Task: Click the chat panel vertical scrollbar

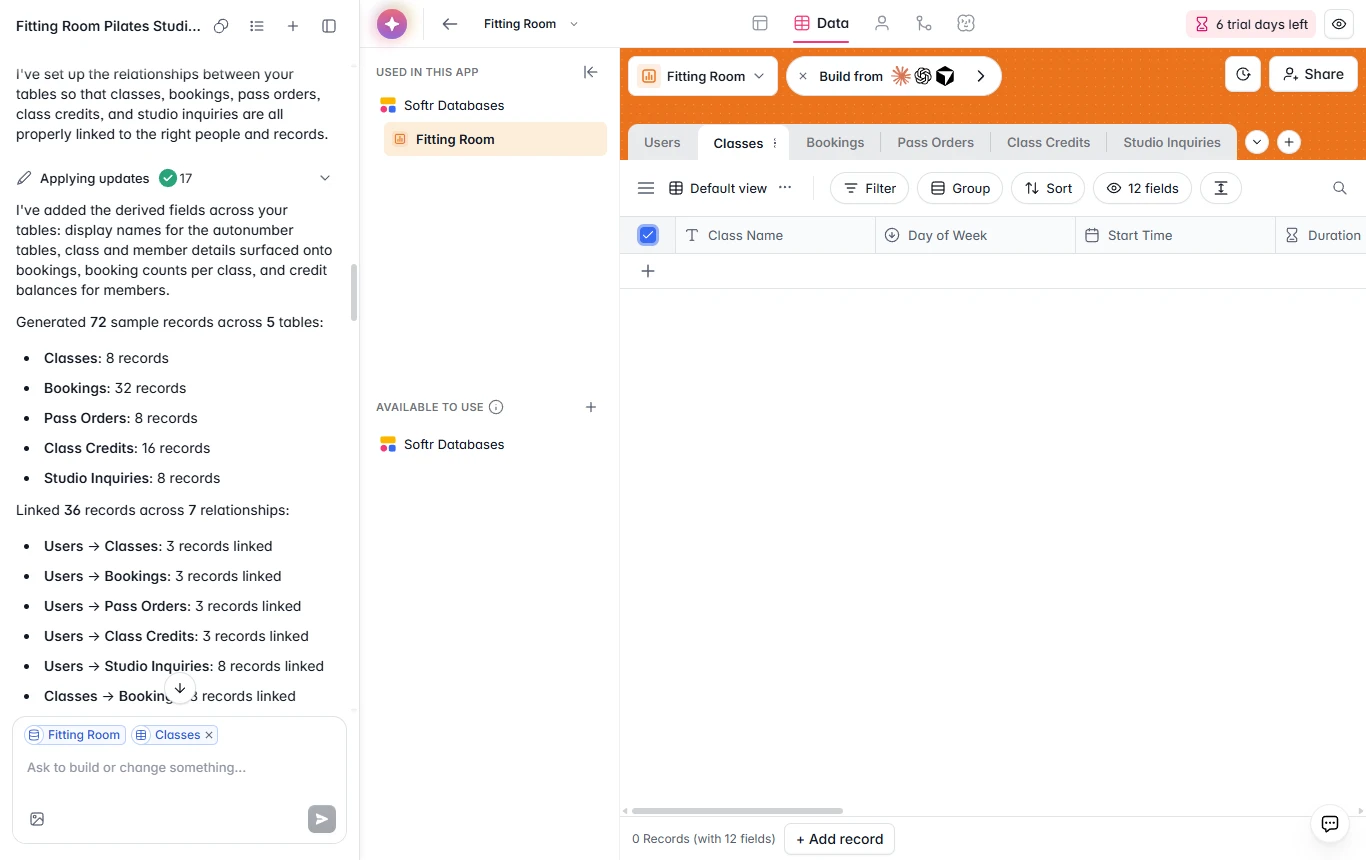Action: pyautogui.click(x=353, y=292)
